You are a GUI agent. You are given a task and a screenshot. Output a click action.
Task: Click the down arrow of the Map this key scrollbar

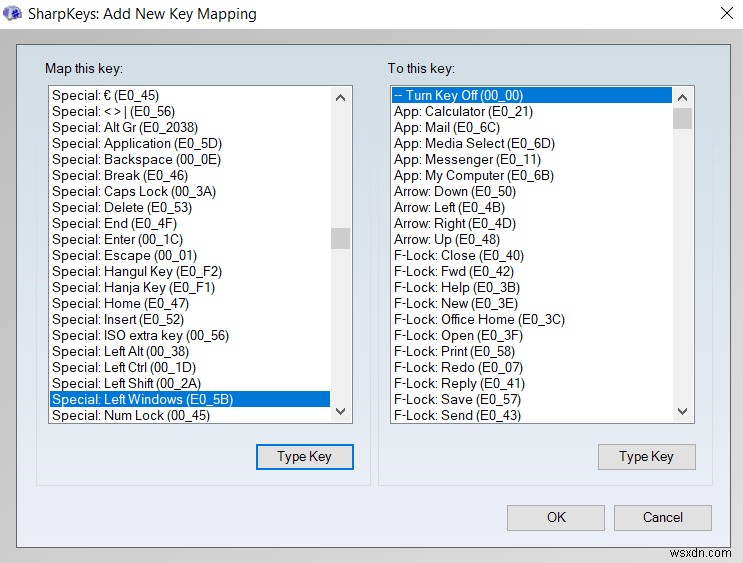click(340, 411)
